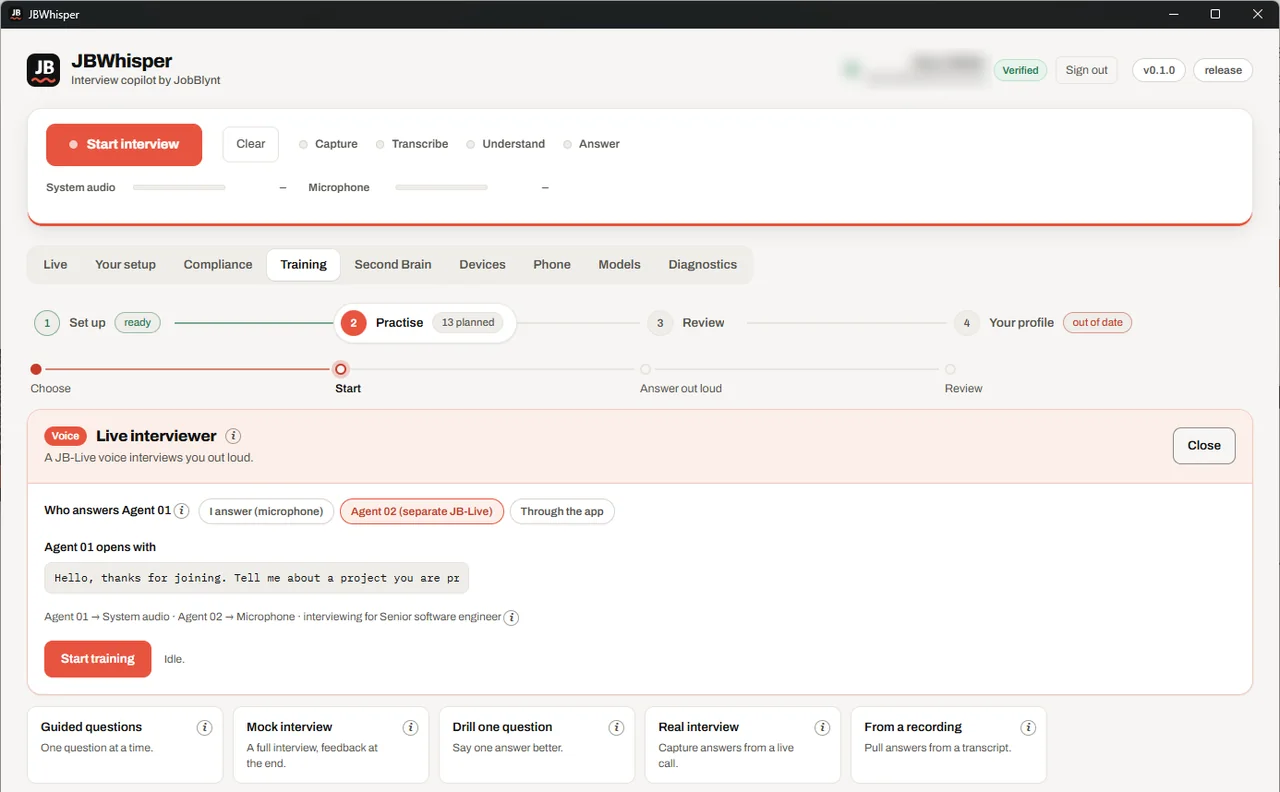Image resolution: width=1280 pixels, height=792 pixels.
Task: Click the Answer stage indicator
Action: pyautogui.click(x=591, y=144)
